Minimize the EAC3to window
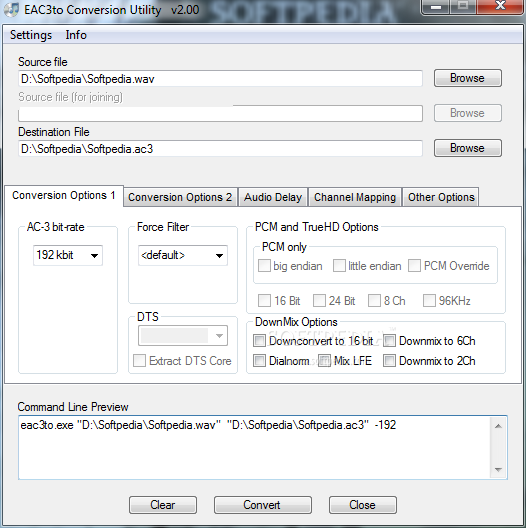 tap(436, 7)
